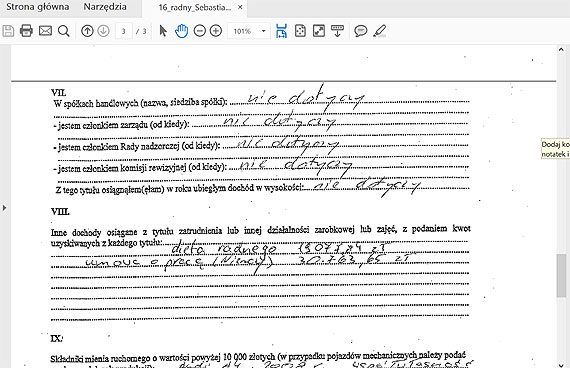Close the 16_radny_Sebastia... tab
Viewport: 570px width, 368px height.
[240, 7]
